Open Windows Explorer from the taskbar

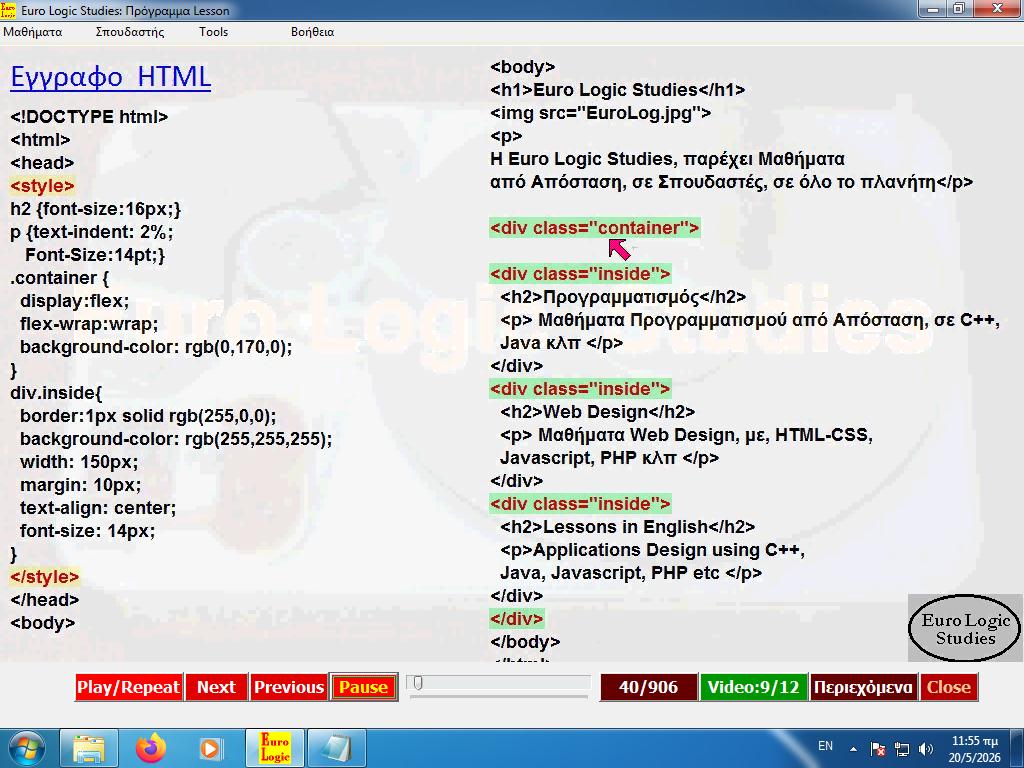pyautogui.click(x=89, y=748)
